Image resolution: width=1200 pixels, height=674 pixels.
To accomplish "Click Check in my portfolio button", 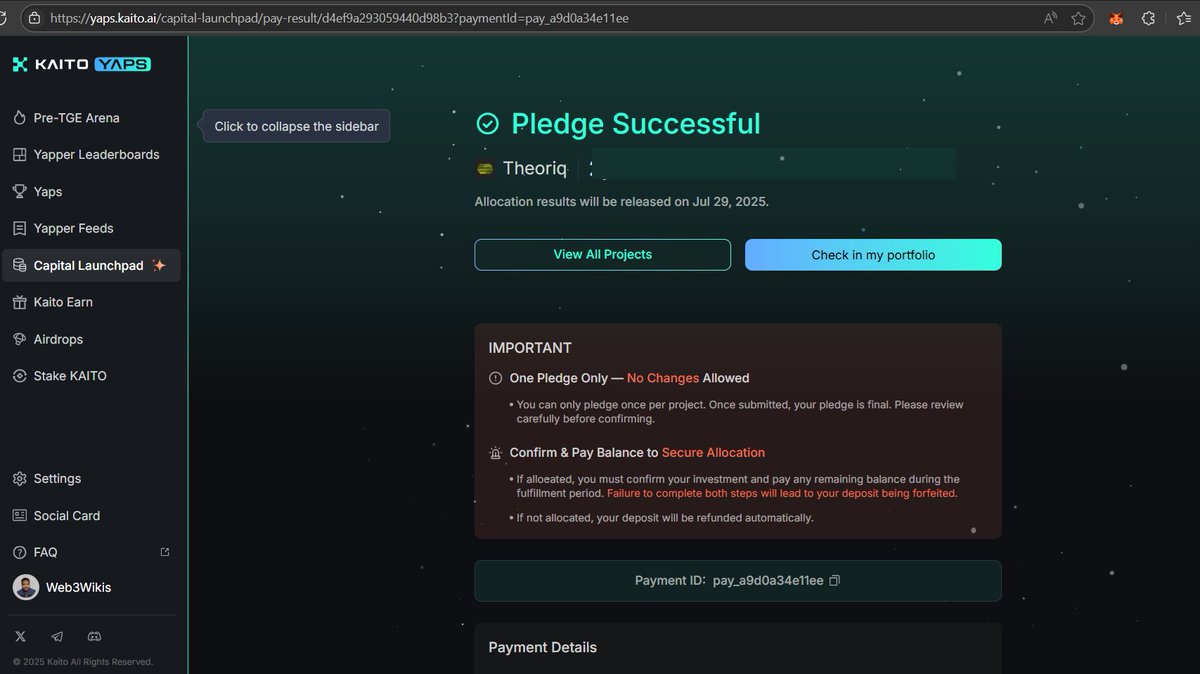I will [873, 255].
